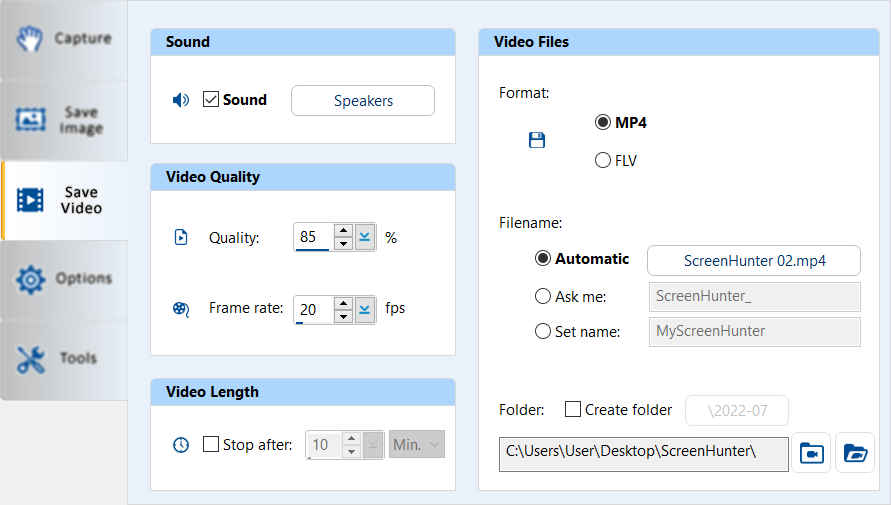Click the \2022-07 folder name button
Viewport: 891px width, 505px height.
point(737,411)
